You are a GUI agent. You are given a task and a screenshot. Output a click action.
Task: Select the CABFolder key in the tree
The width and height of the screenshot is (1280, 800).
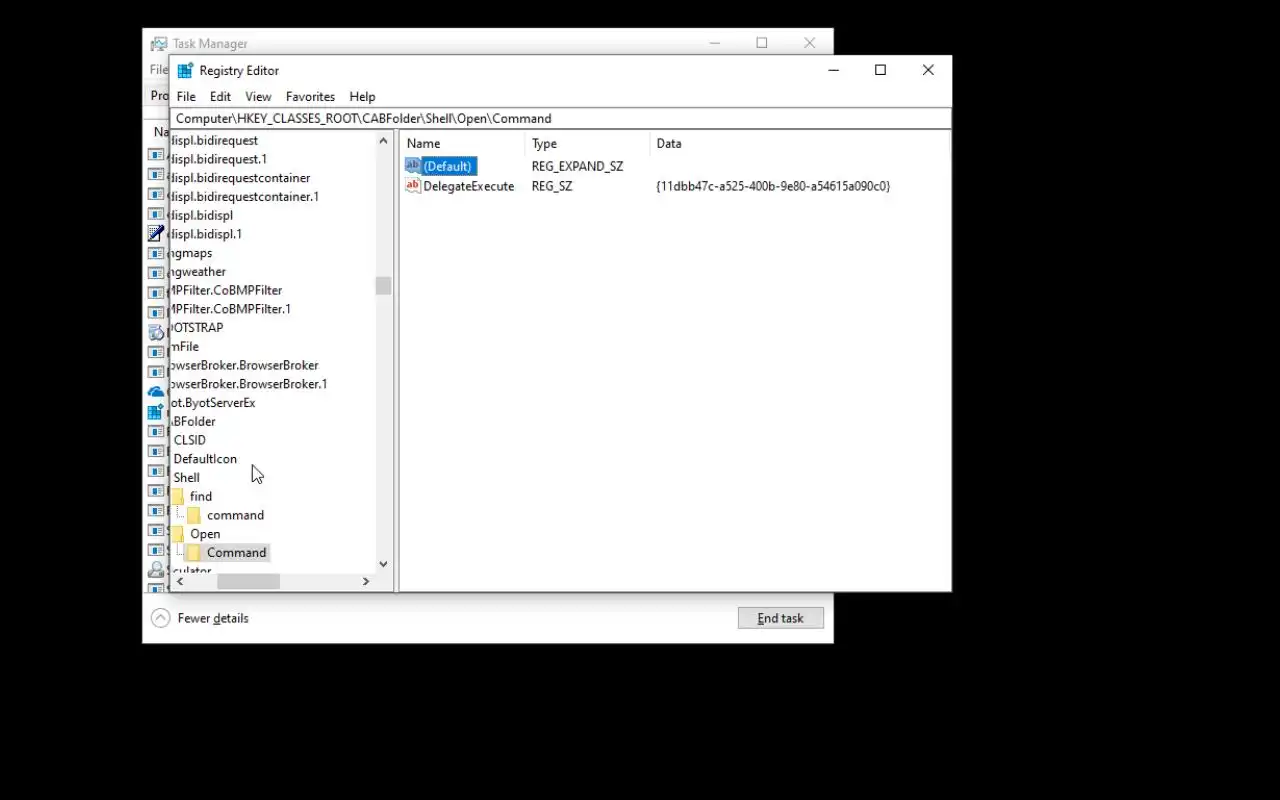point(193,421)
